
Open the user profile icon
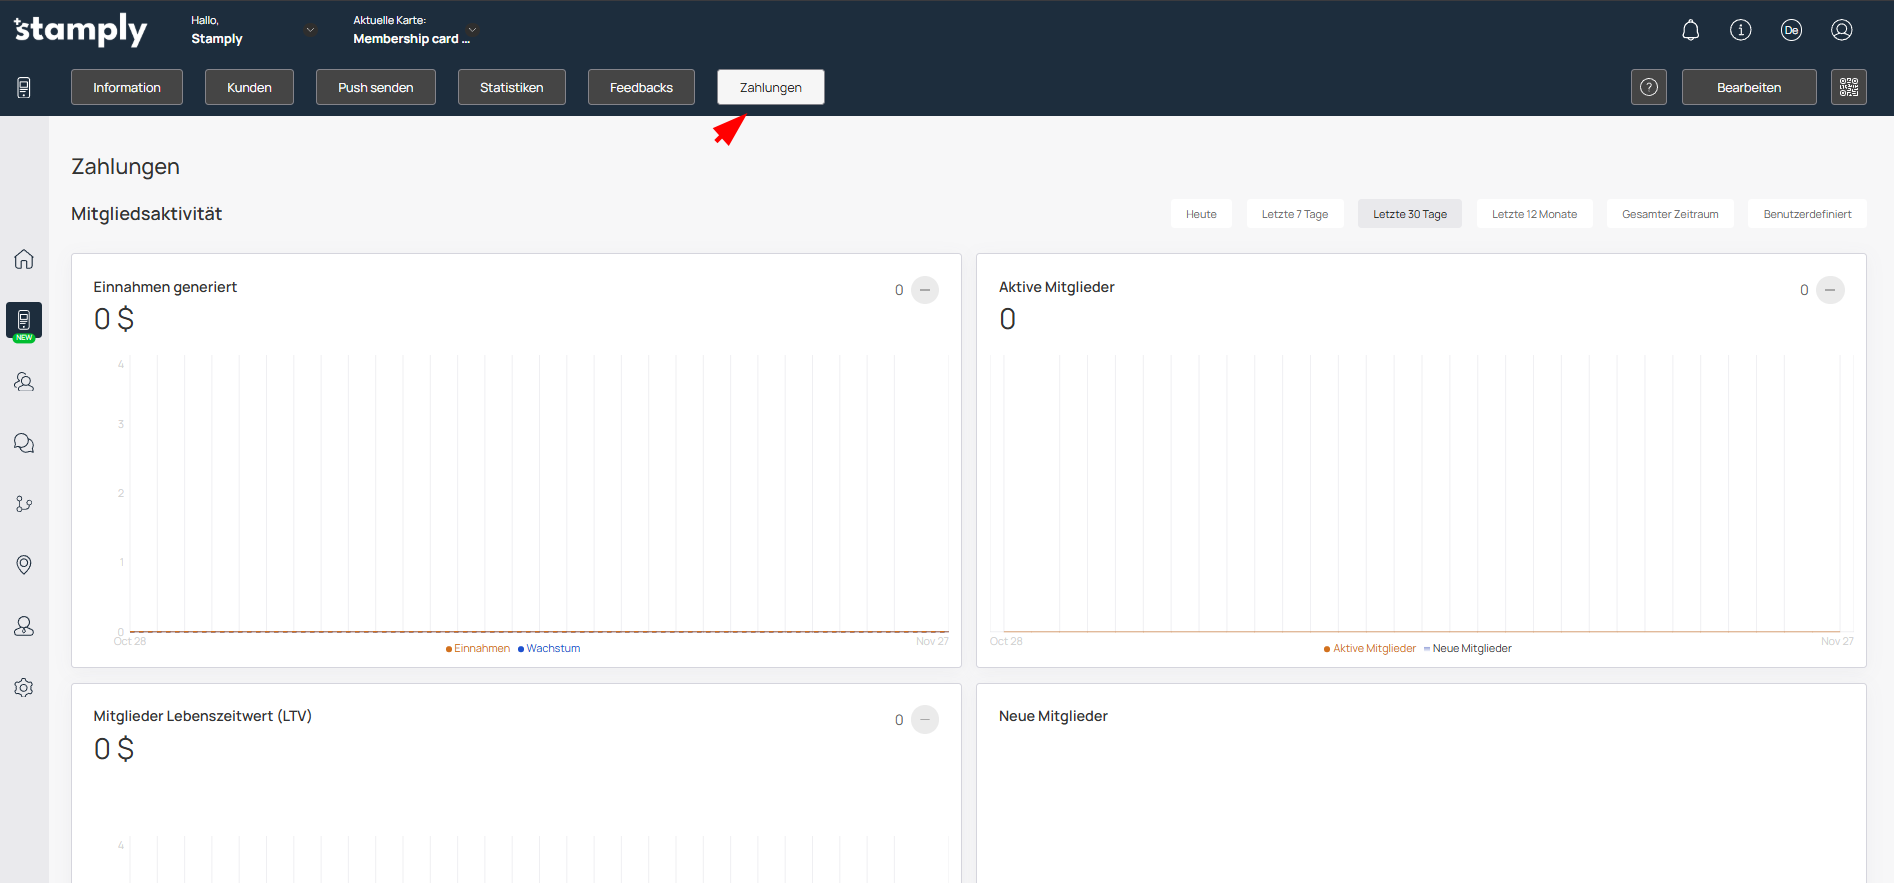pyautogui.click(x=1841, y=30)
